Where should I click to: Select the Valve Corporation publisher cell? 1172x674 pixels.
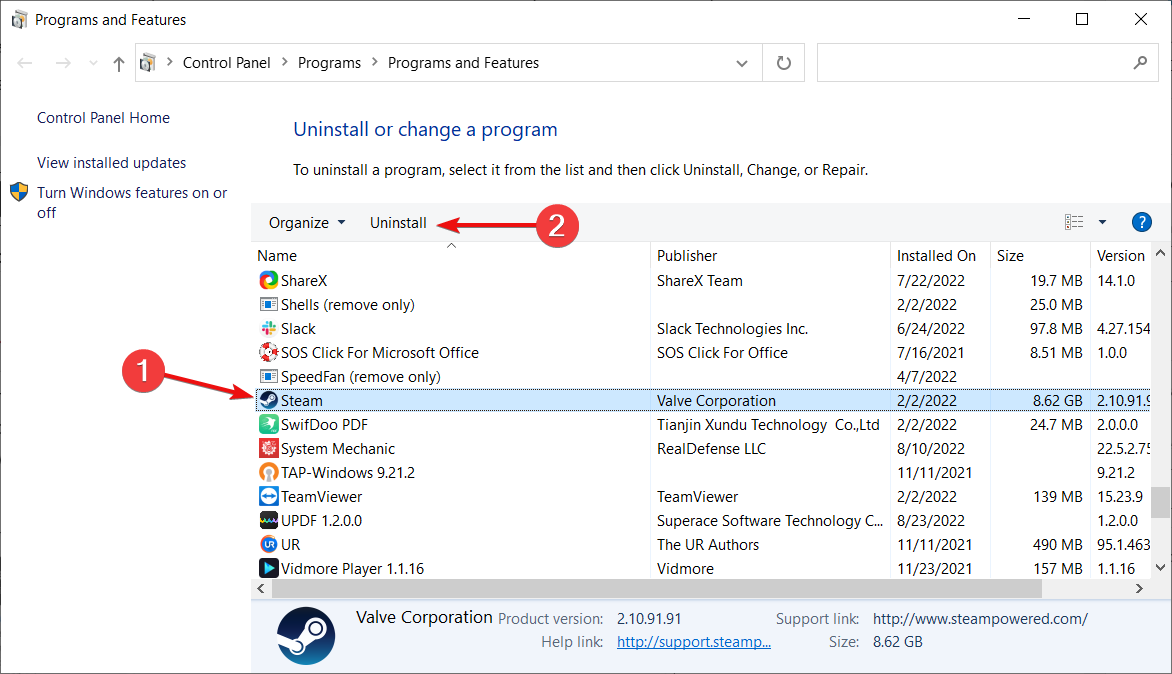(x=716, y=401)
